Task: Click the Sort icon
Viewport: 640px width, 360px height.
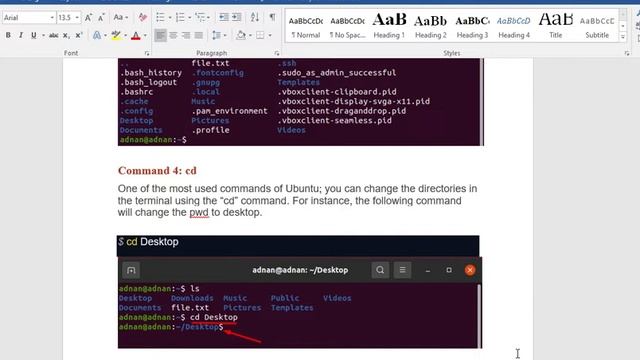Action: [x=255, y=17]
